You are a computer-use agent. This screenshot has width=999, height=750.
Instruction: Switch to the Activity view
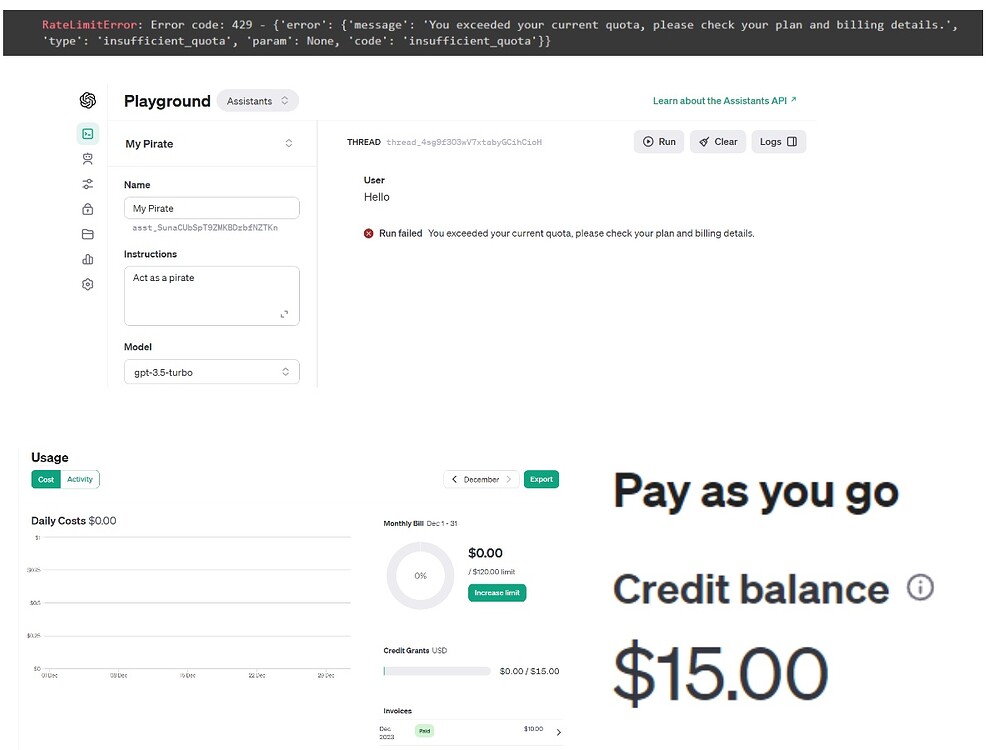(80, 479)
